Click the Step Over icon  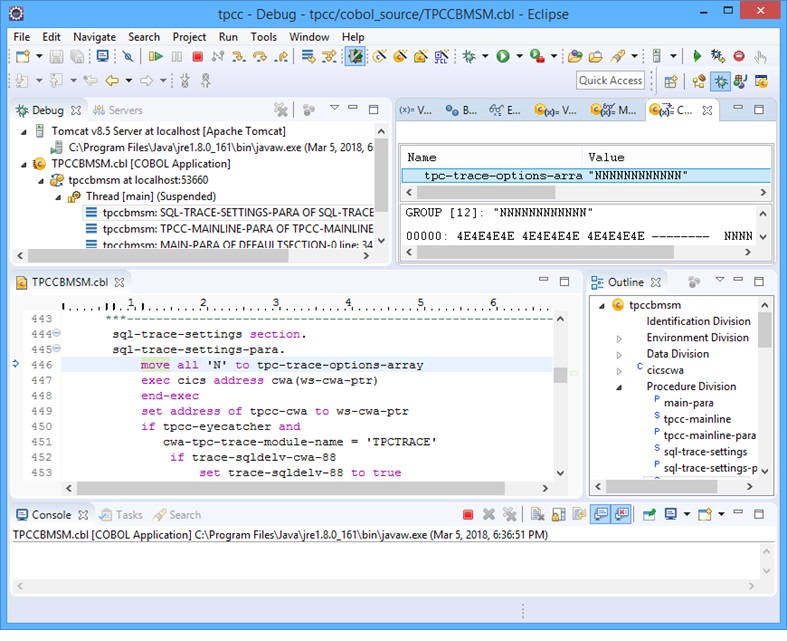(259, 56)
